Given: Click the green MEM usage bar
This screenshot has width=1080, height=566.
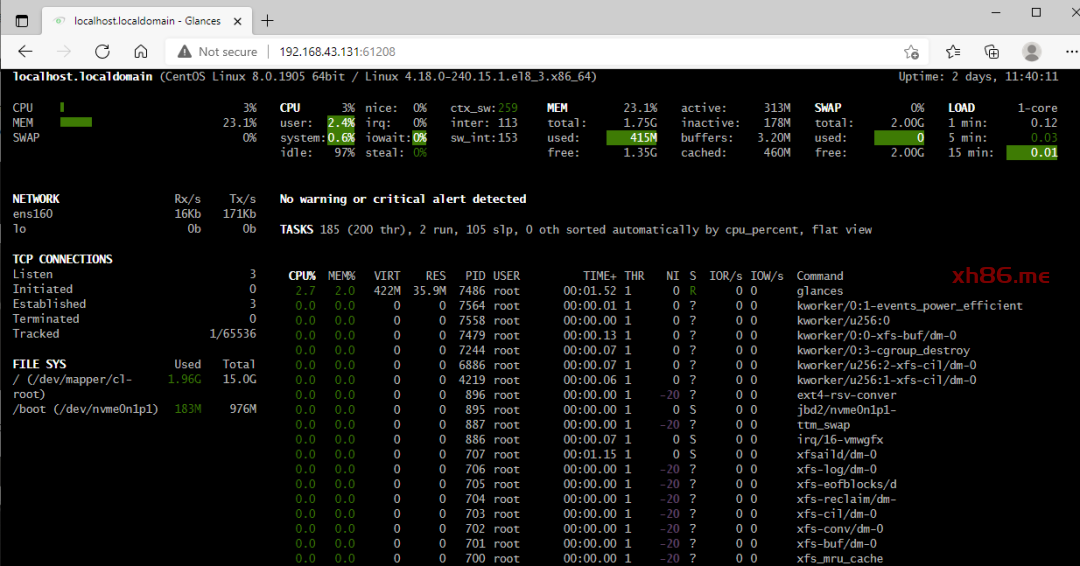Looking at the screenshot, I should [x=76, y=122].
